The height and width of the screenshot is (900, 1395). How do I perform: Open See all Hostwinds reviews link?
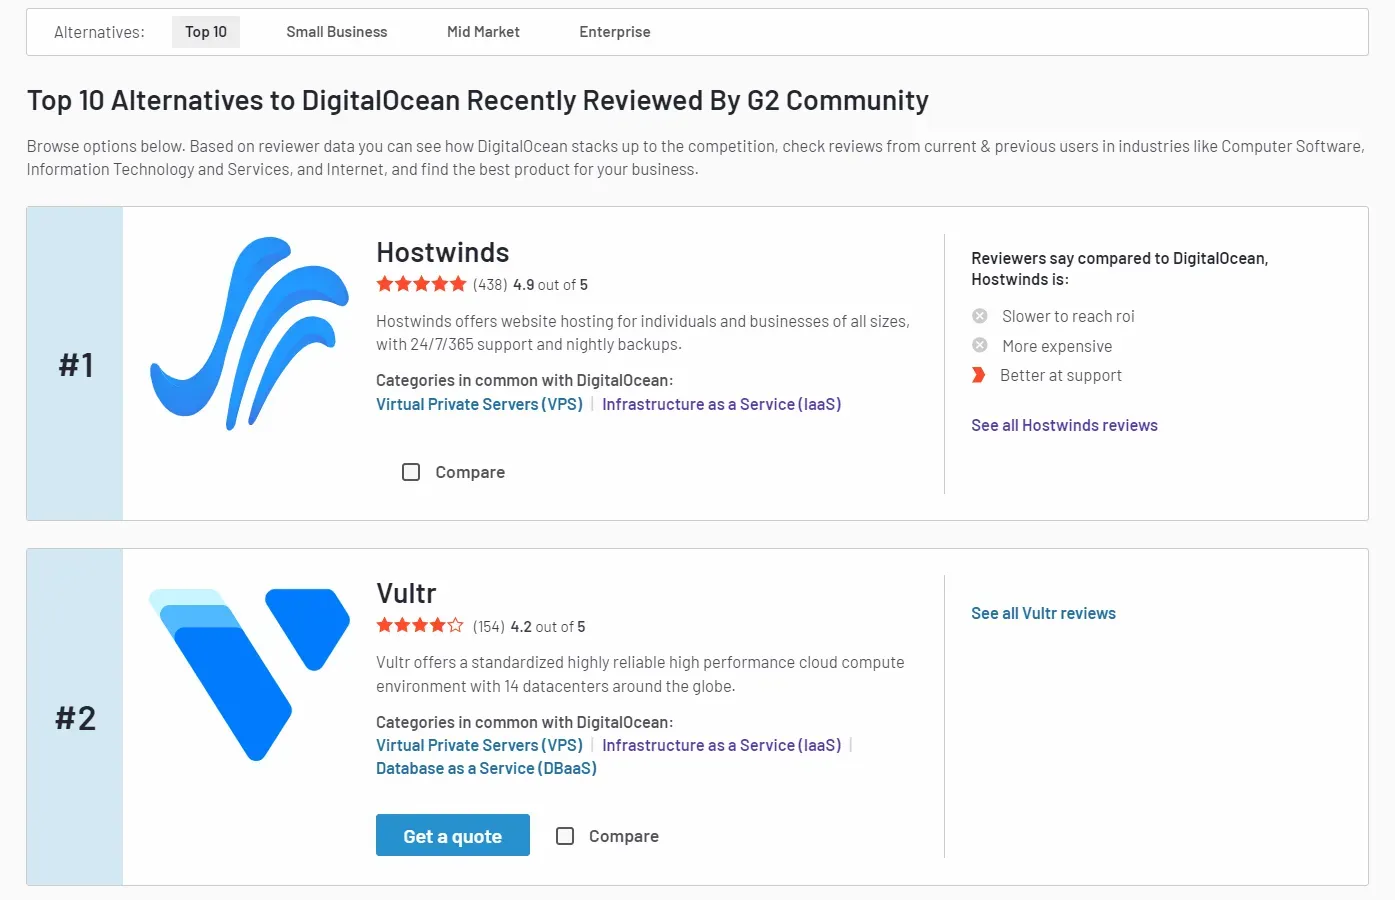[1064, 425]
